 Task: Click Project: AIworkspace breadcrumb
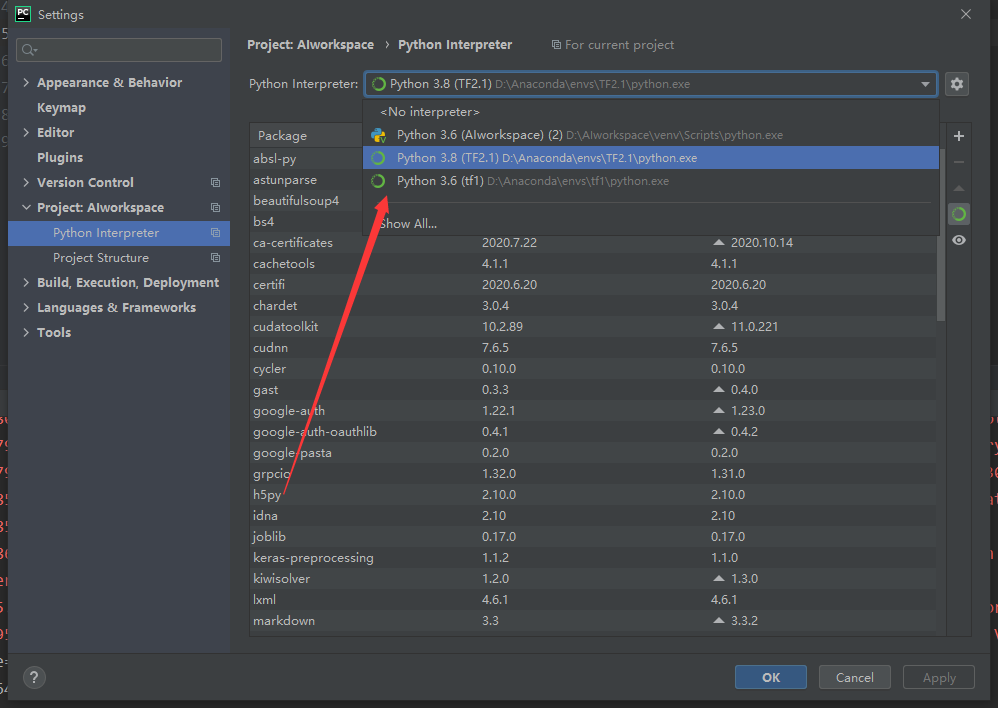tap(311, 45)
